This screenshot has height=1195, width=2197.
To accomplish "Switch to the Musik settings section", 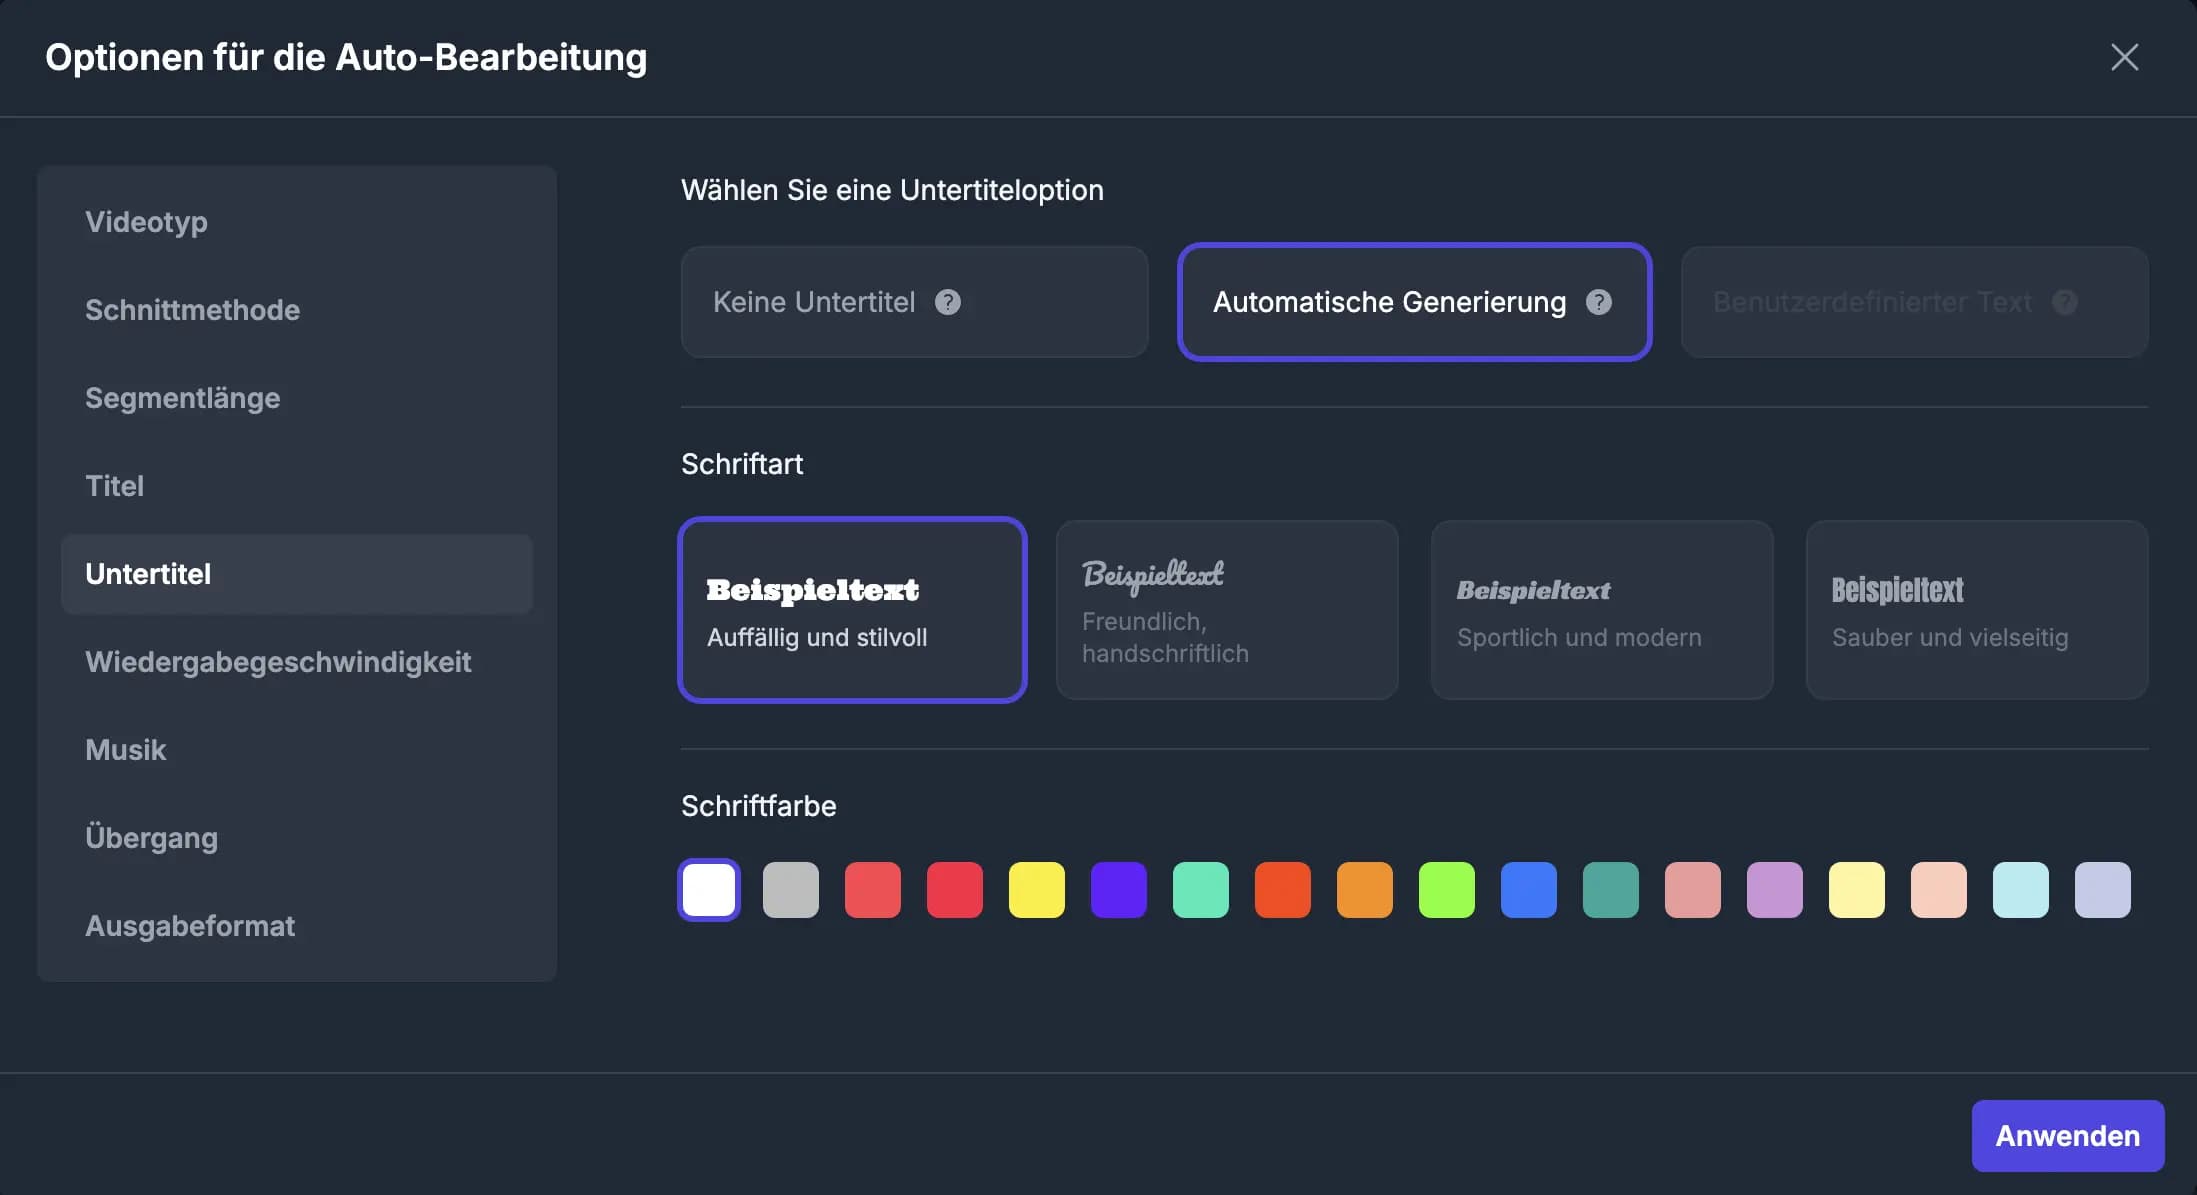I will pyautogui.click(x=126, y=750).
